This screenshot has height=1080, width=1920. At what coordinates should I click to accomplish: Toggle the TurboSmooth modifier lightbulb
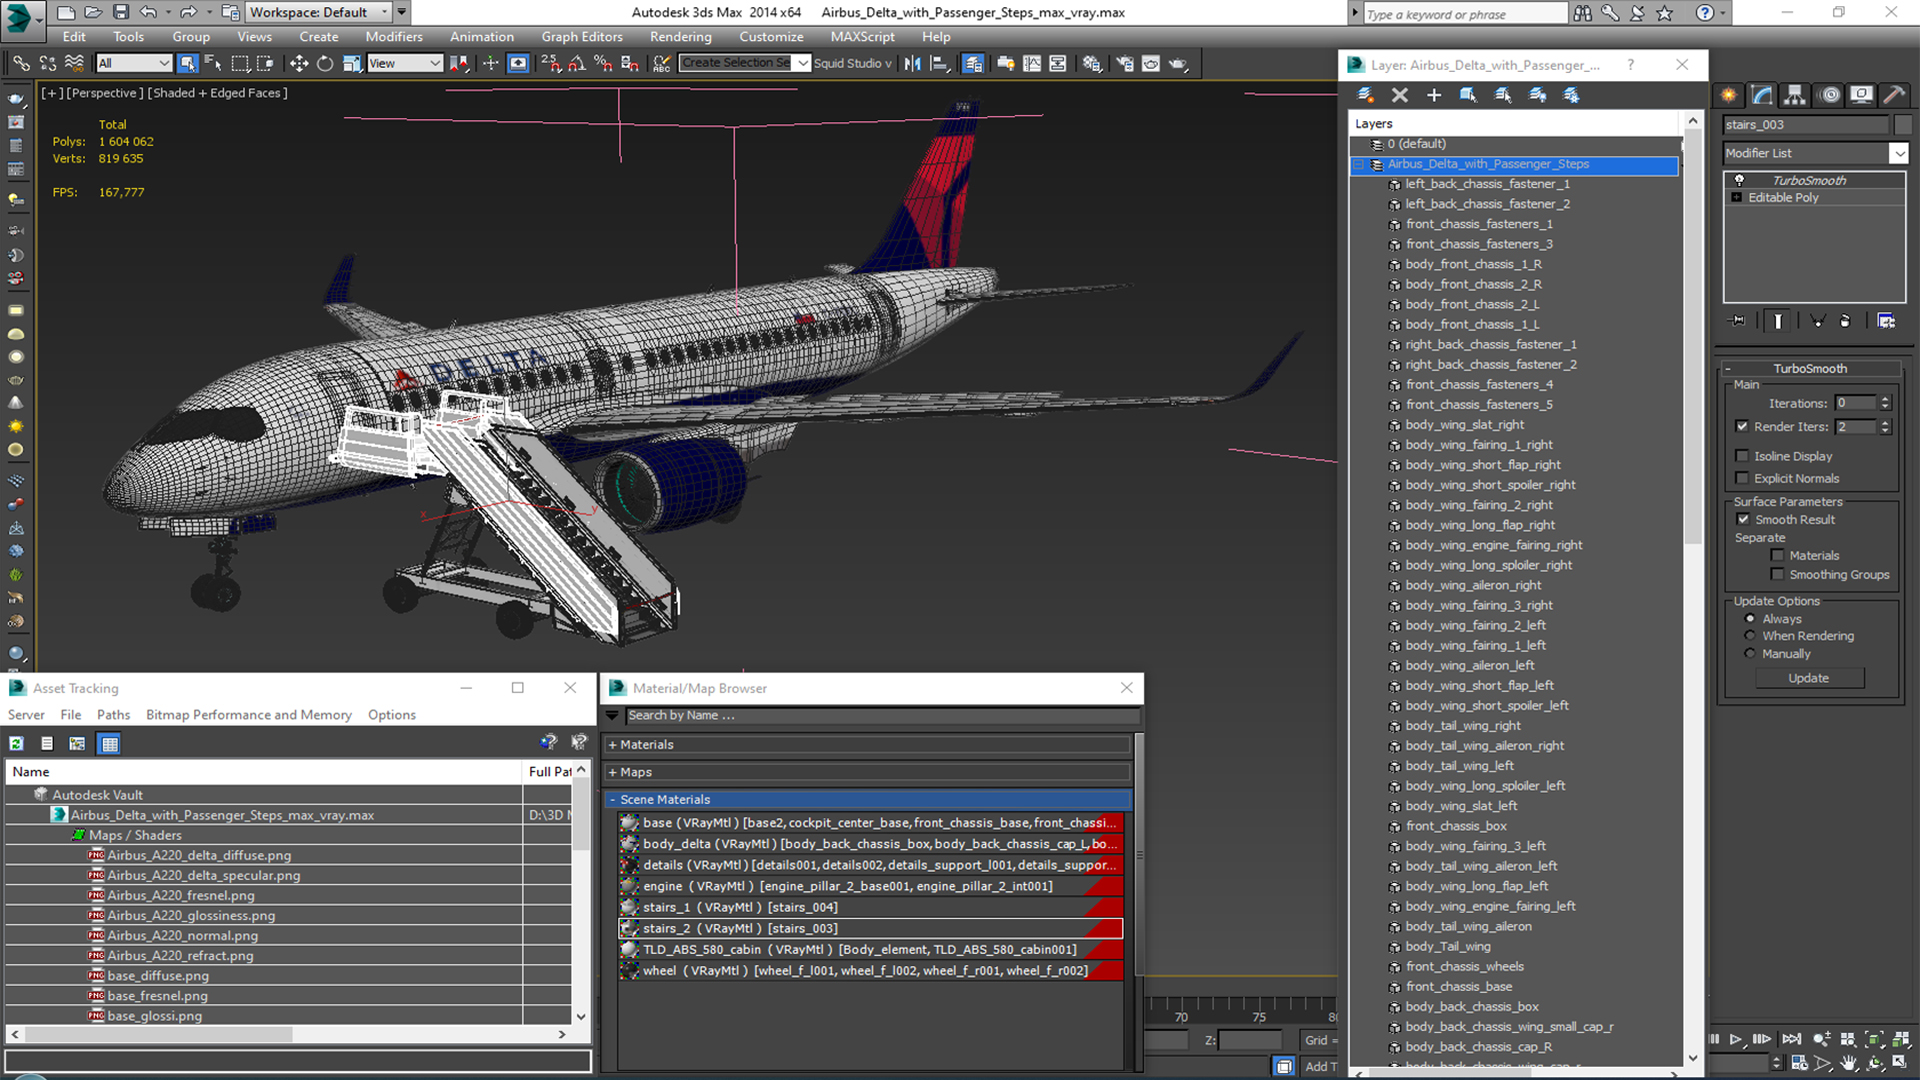click(1739, 180)
